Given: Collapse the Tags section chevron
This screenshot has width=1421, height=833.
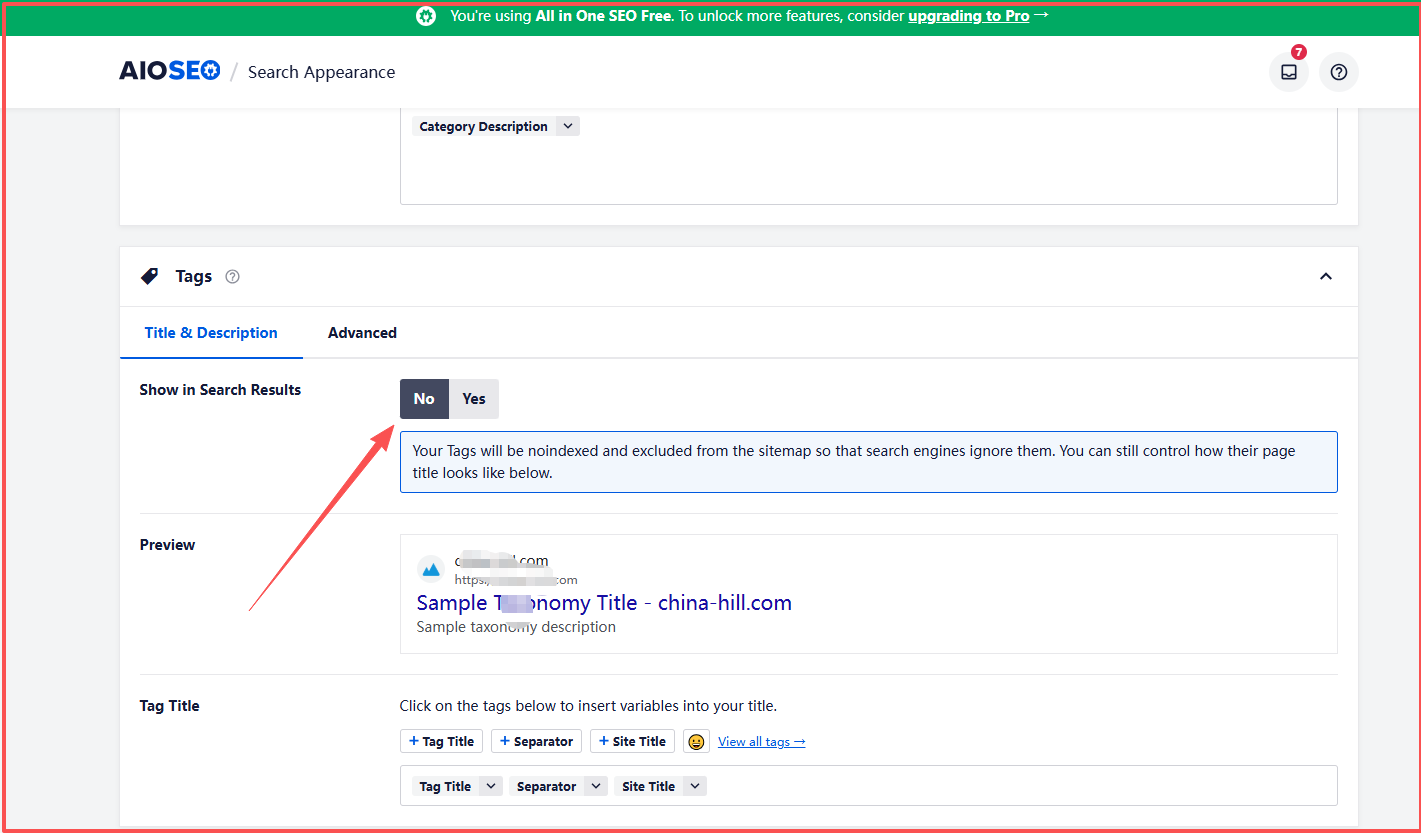Looking at the screenshot, I should pyautogui.click(x=1326, y=276).
